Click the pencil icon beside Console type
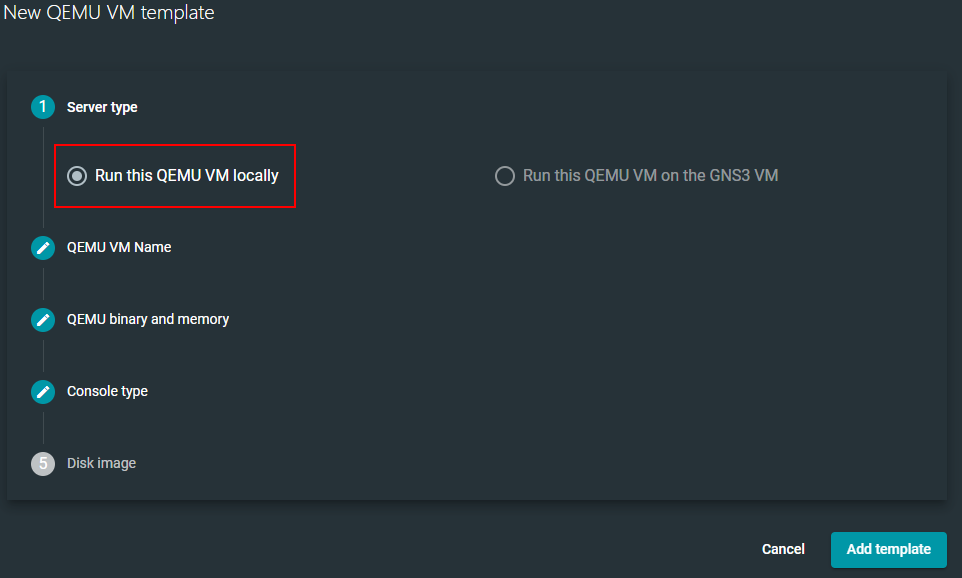The height and width of the screenshot is (578, 962). pyautogui.click(x=43, y=392)
